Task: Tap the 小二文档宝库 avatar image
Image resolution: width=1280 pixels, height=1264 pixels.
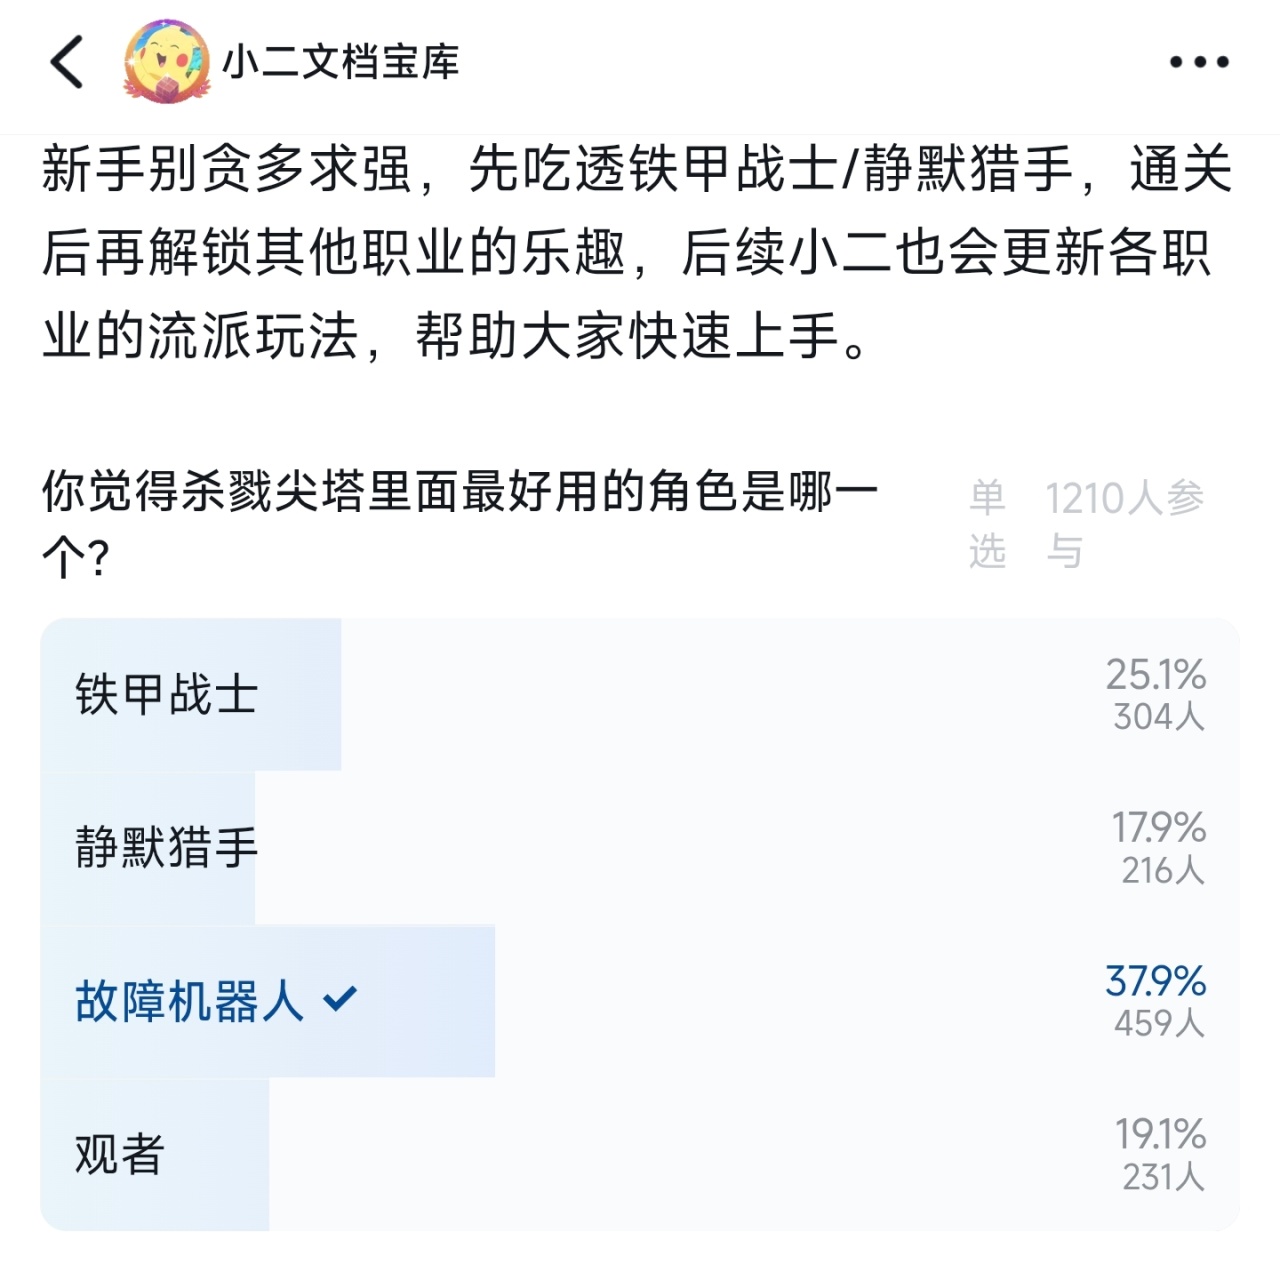Action: point(166,62)
